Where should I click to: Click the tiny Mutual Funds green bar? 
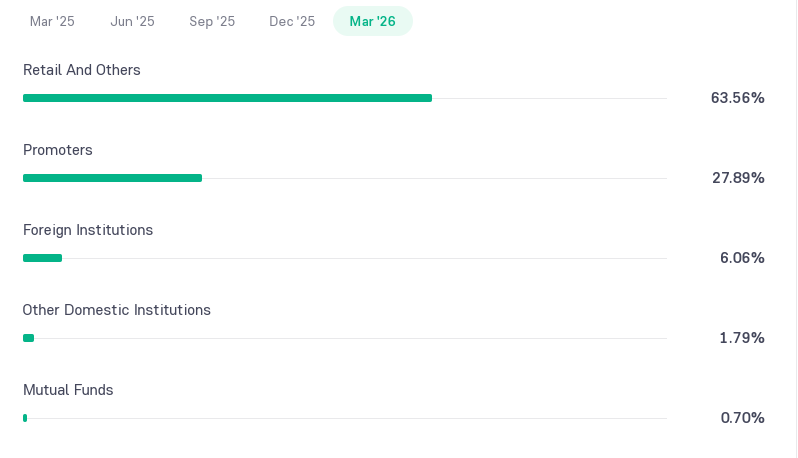tap(25, 418)
